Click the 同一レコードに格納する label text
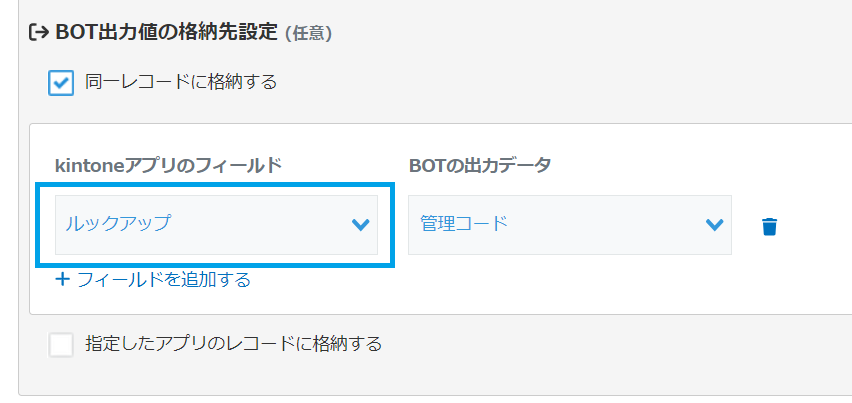This screenshot has width=852, height=403. [181, 82]
